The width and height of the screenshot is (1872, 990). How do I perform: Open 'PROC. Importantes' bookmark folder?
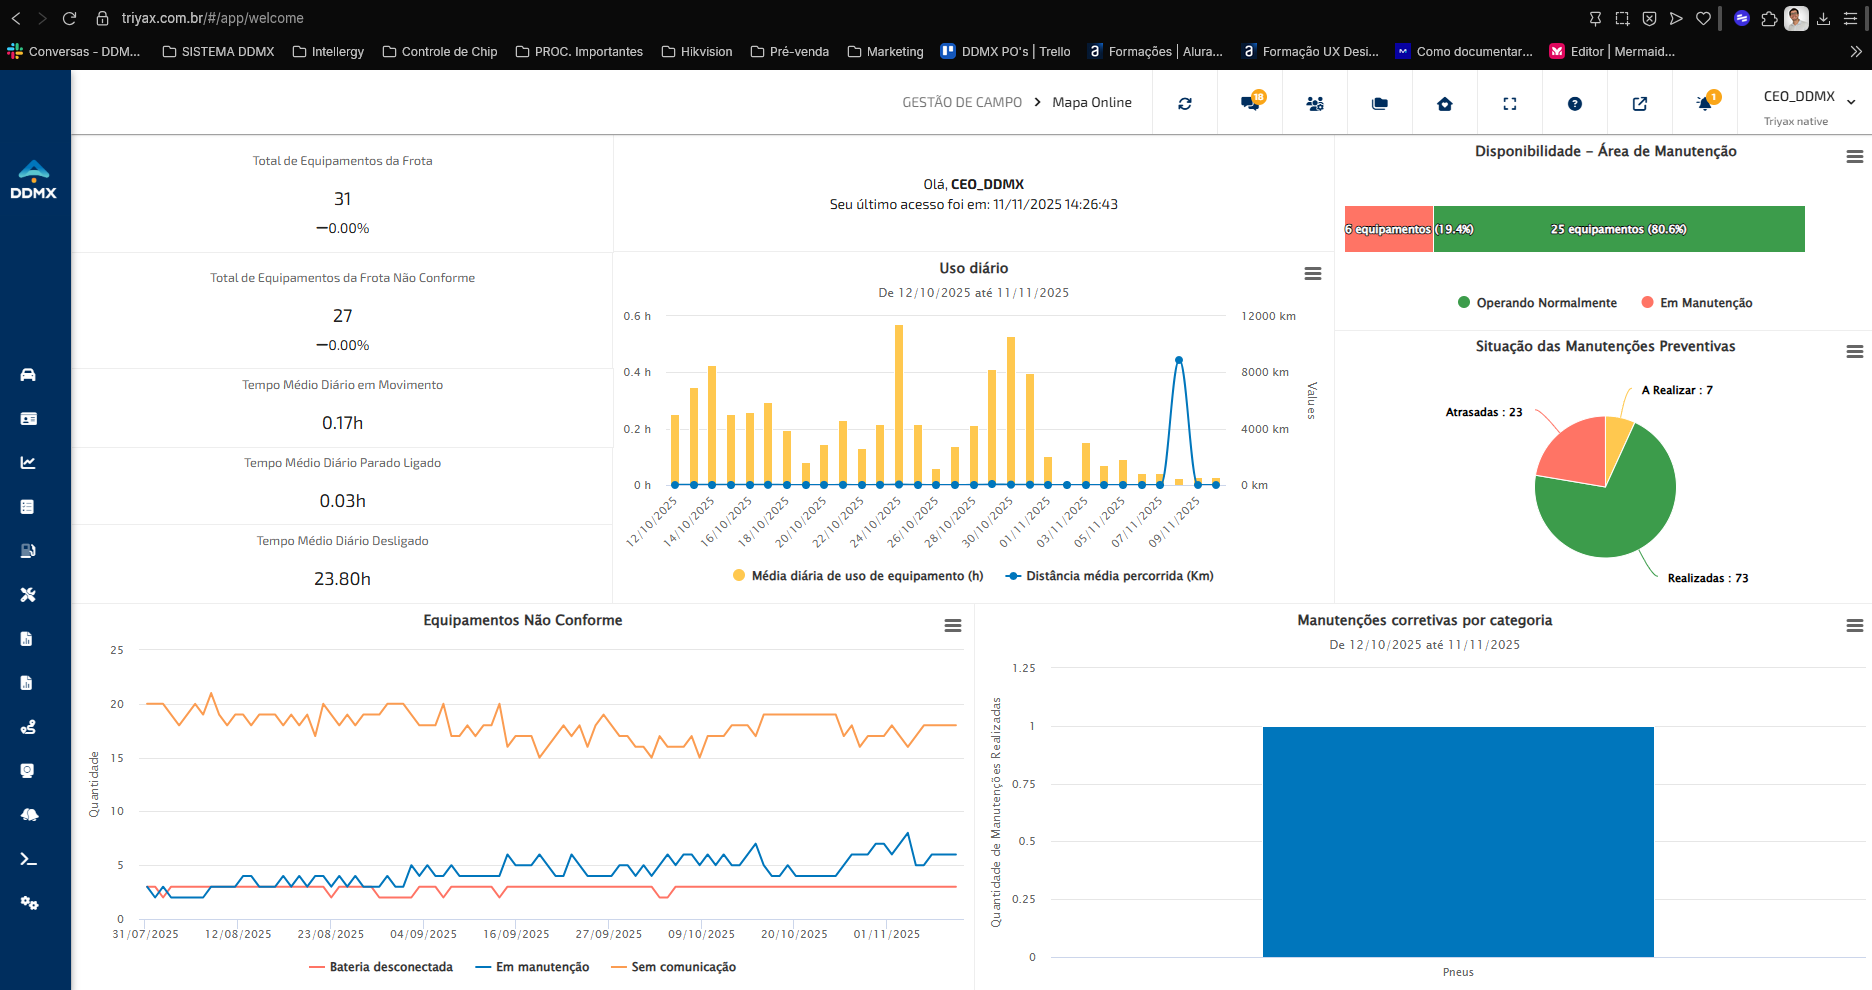point(579,51)
